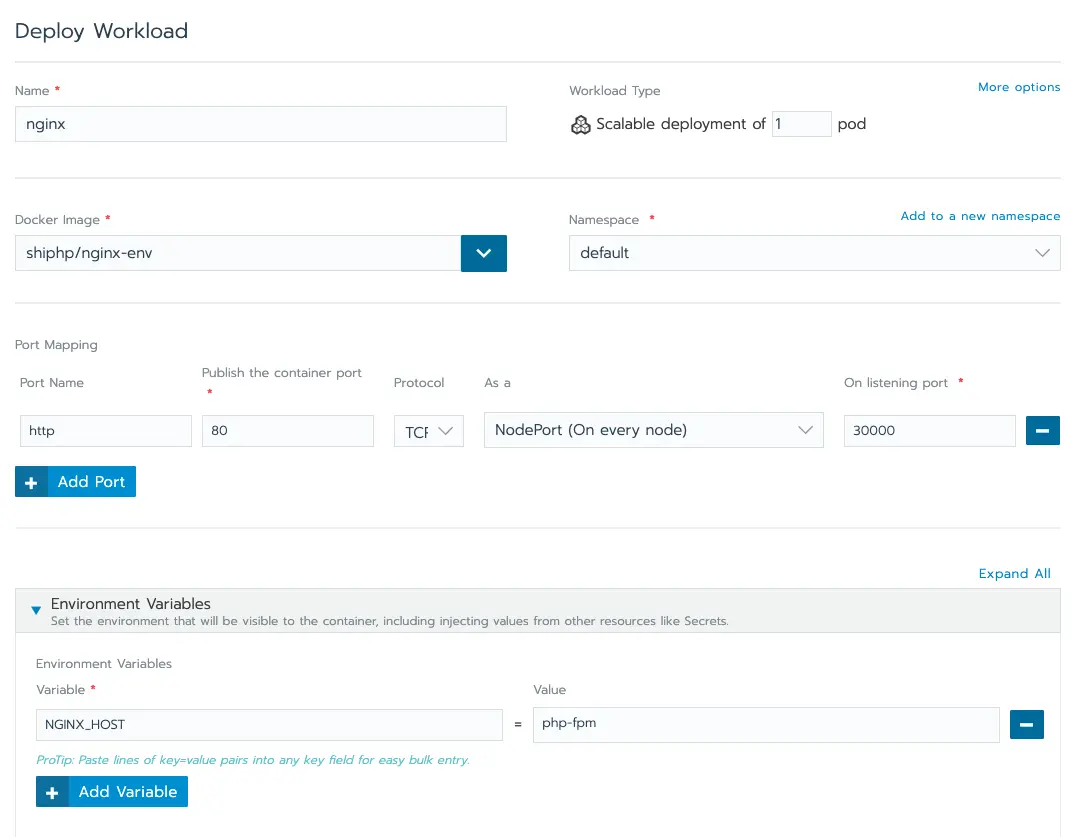Click the Expand All link

(1014, 574)
